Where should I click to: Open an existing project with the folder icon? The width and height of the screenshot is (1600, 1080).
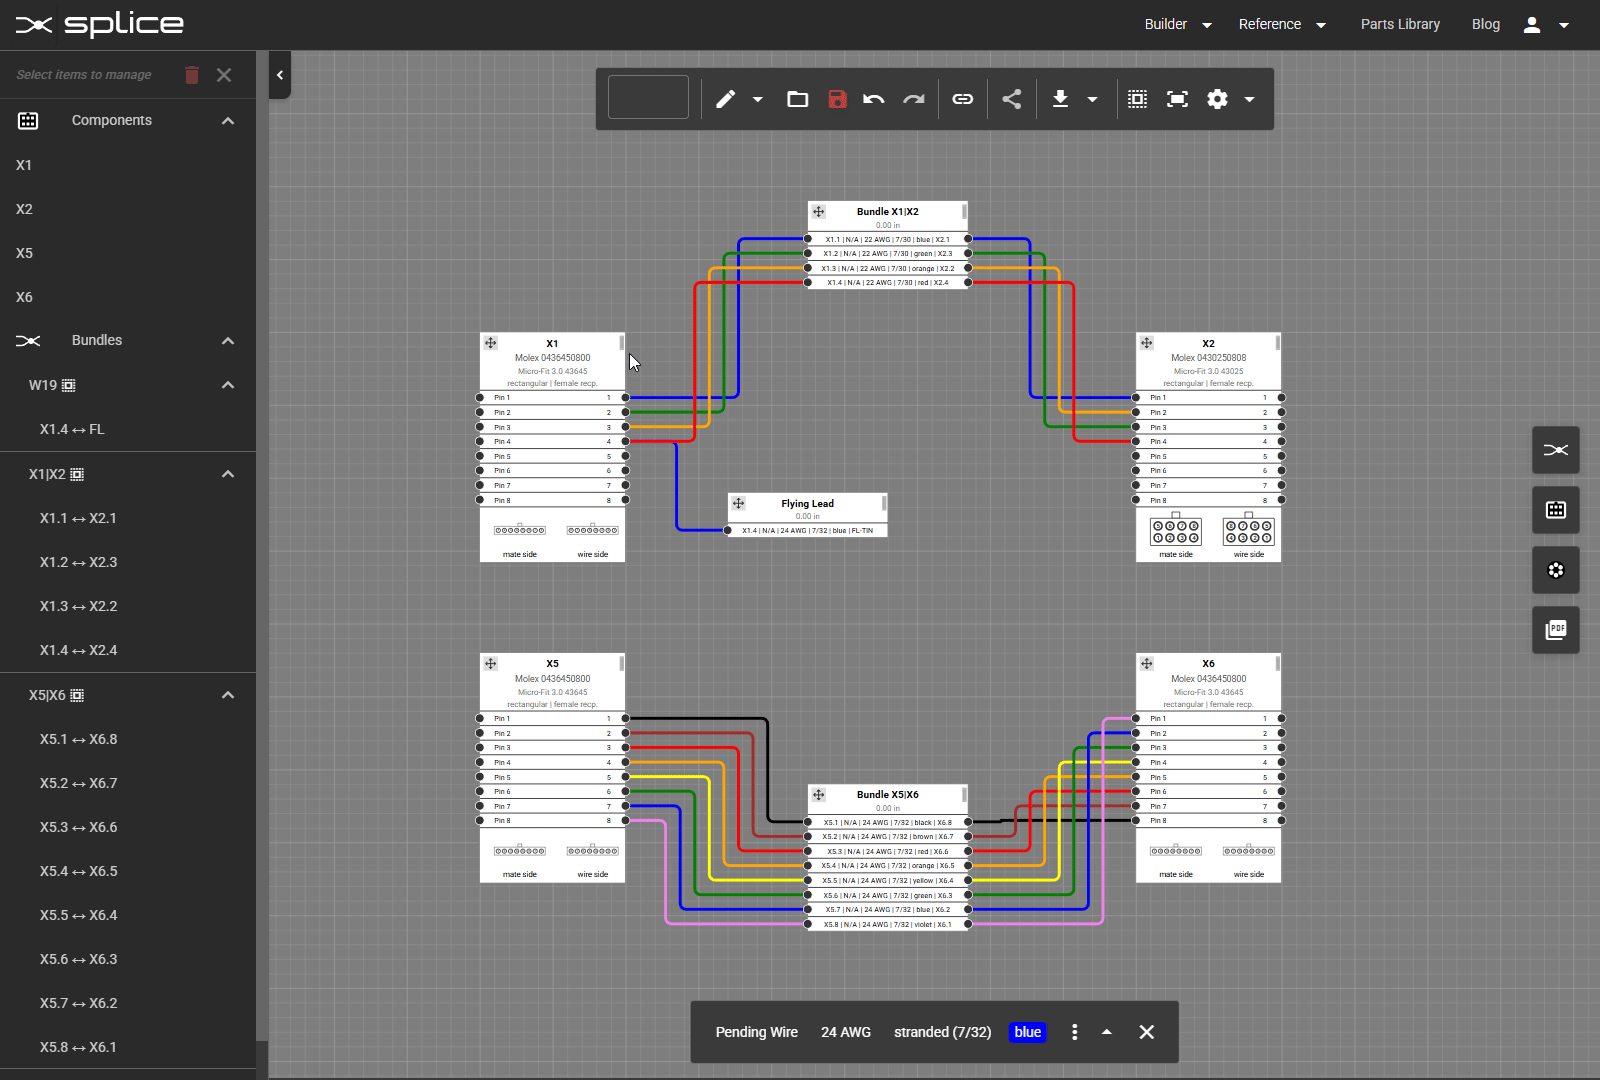pos(797,98)
